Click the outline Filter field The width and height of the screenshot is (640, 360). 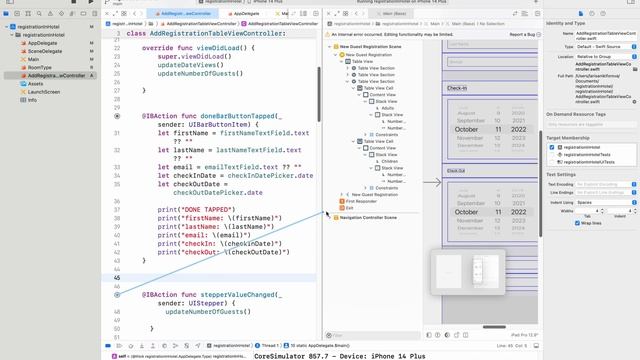click(373, 336)
